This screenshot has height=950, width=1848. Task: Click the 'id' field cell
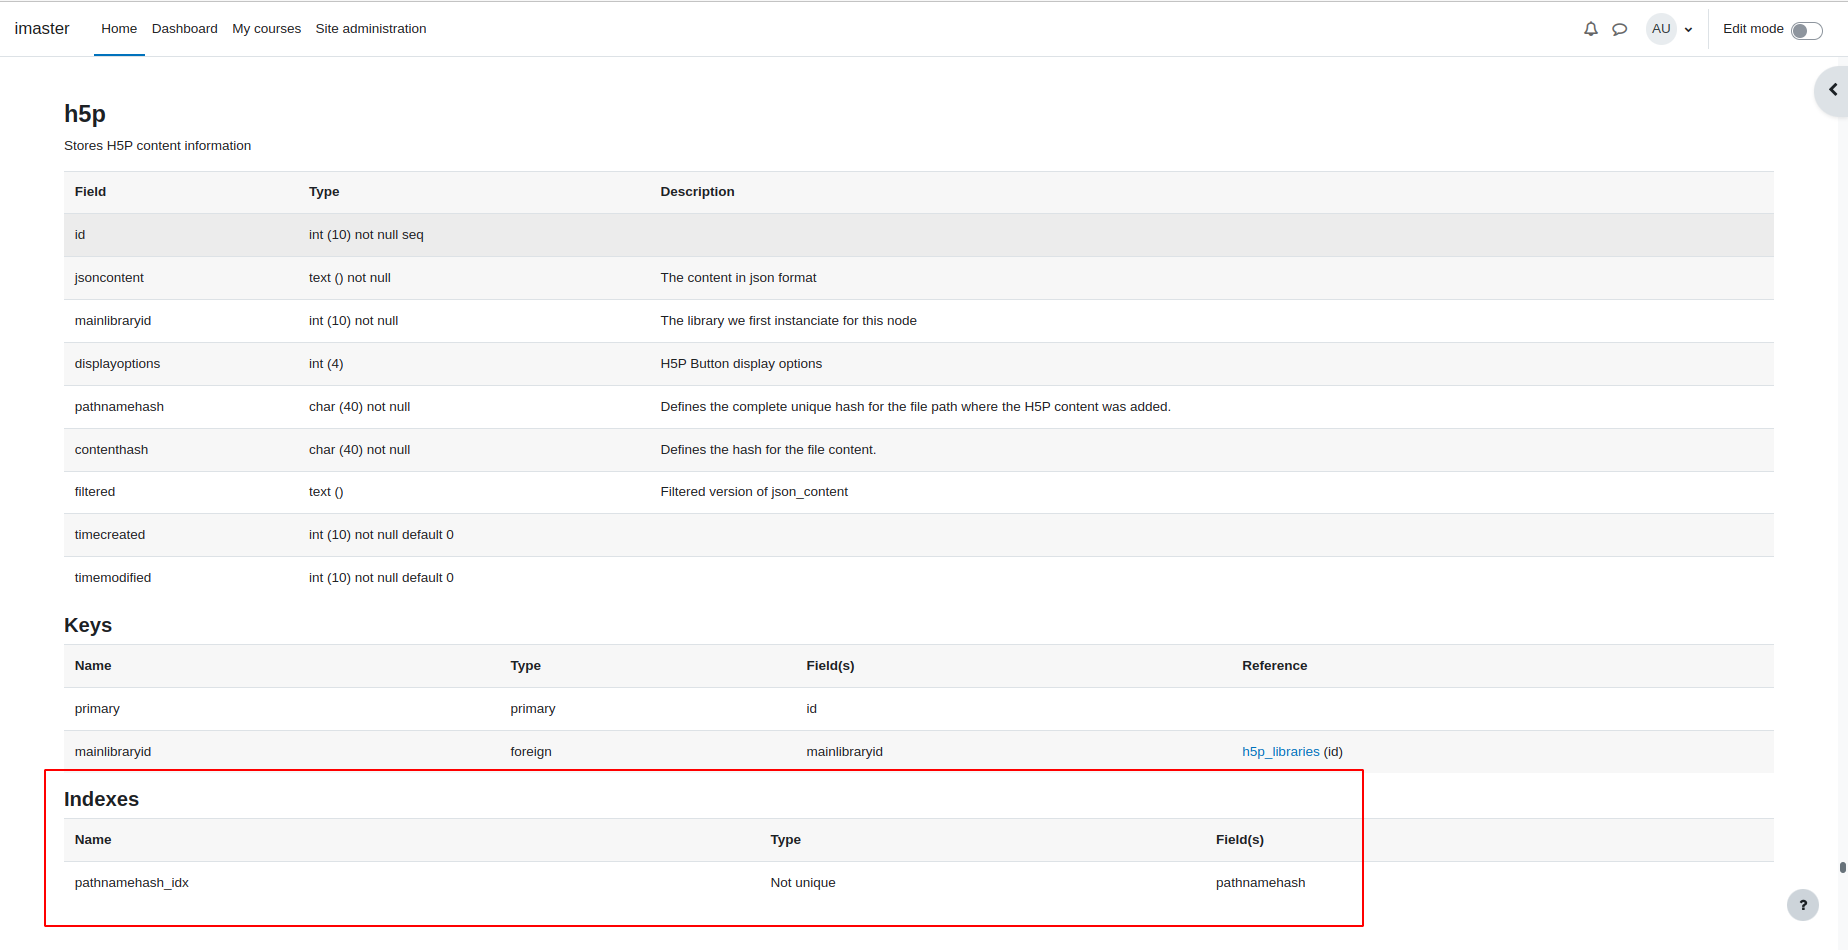(x=80, y=235)
